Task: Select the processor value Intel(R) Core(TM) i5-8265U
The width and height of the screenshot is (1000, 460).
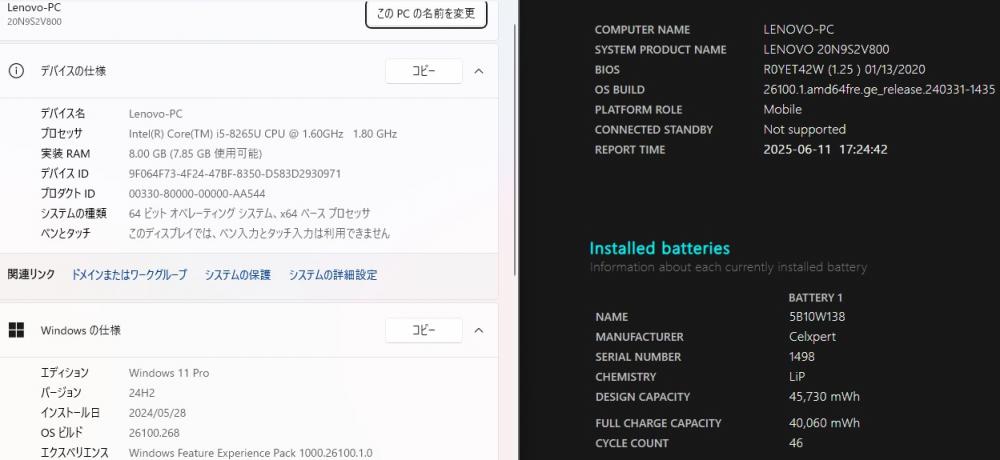Action: [x=263, y=134]
